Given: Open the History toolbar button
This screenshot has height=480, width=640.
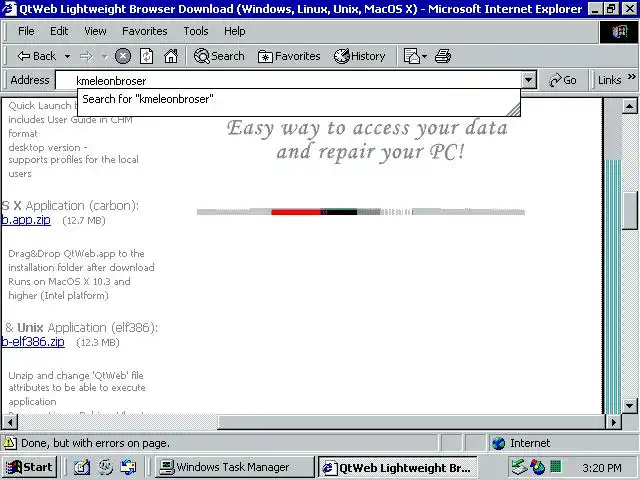Looking at the screenshot, I should coord(360,56).
